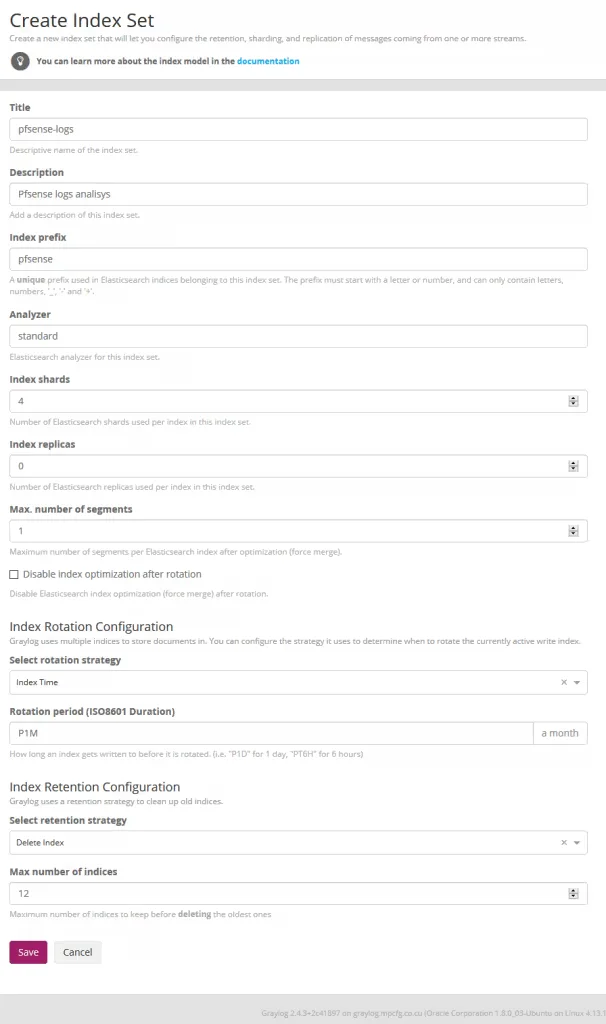Save the new index set
The height and width of the screenshot is (1024, 606).
click(x=28, y=952)
